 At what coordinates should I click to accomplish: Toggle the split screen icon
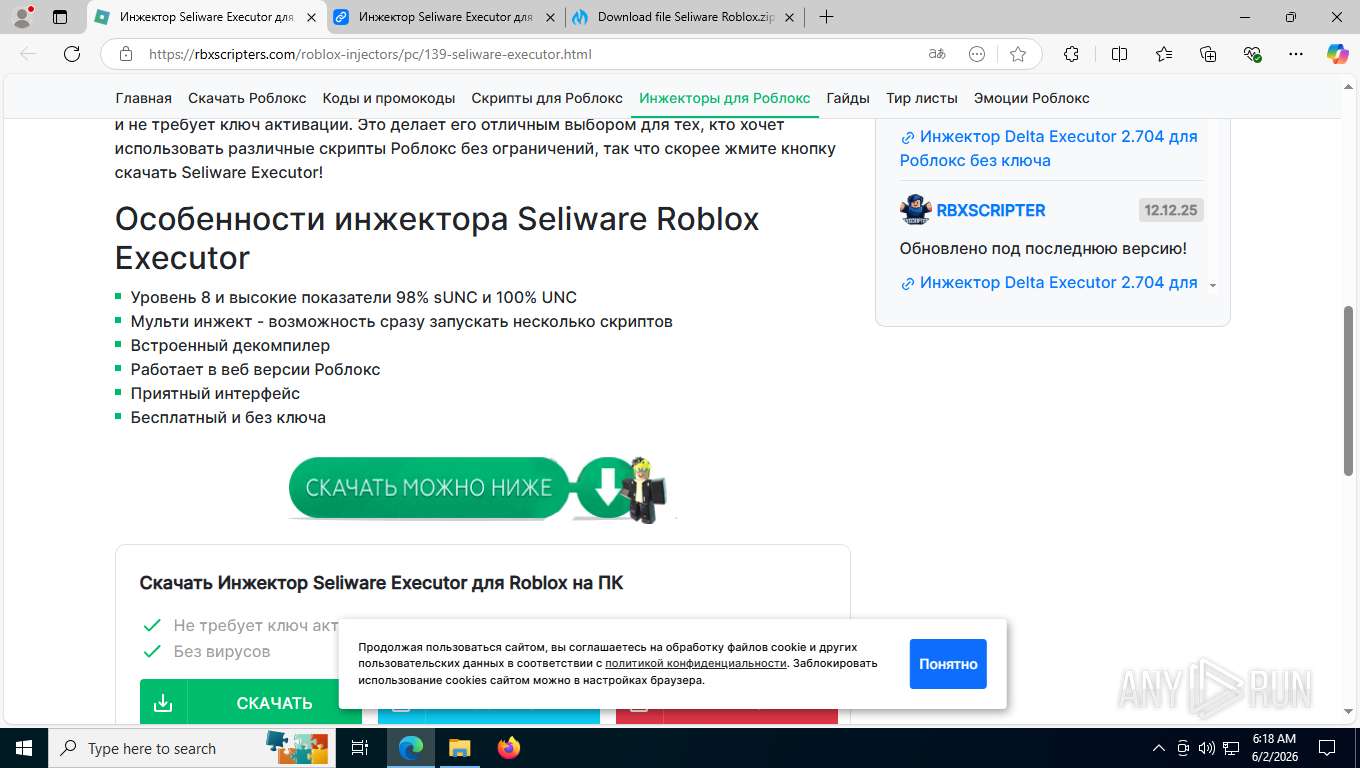1119,54
